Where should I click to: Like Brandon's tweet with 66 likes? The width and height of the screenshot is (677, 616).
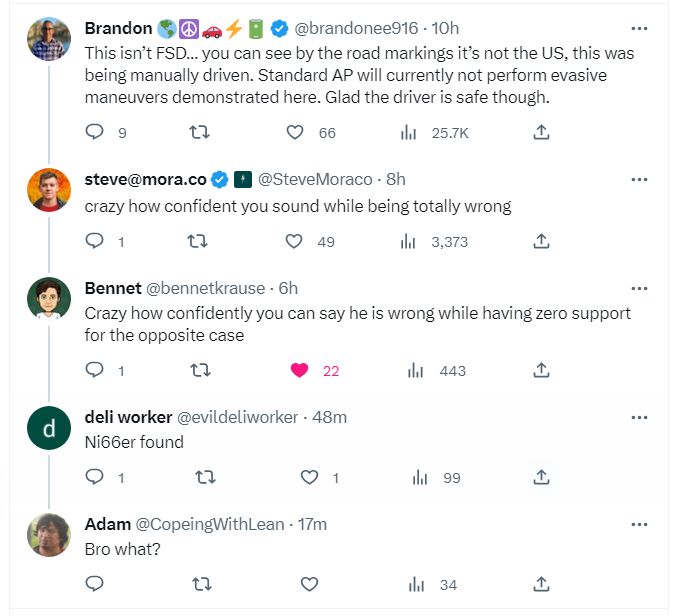pos(295,132)
